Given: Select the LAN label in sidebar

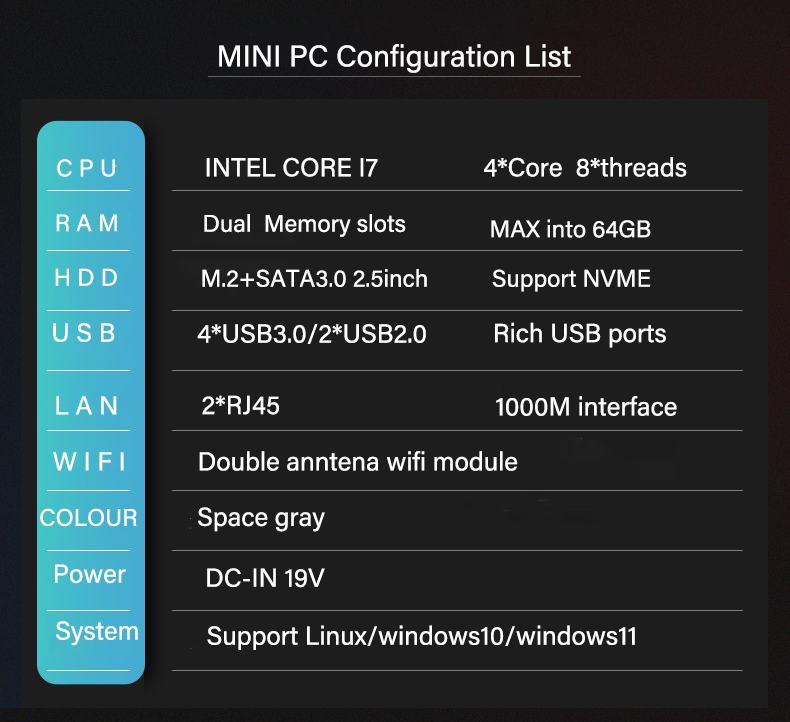Looking at the screenshot, I should pos(87,405).
